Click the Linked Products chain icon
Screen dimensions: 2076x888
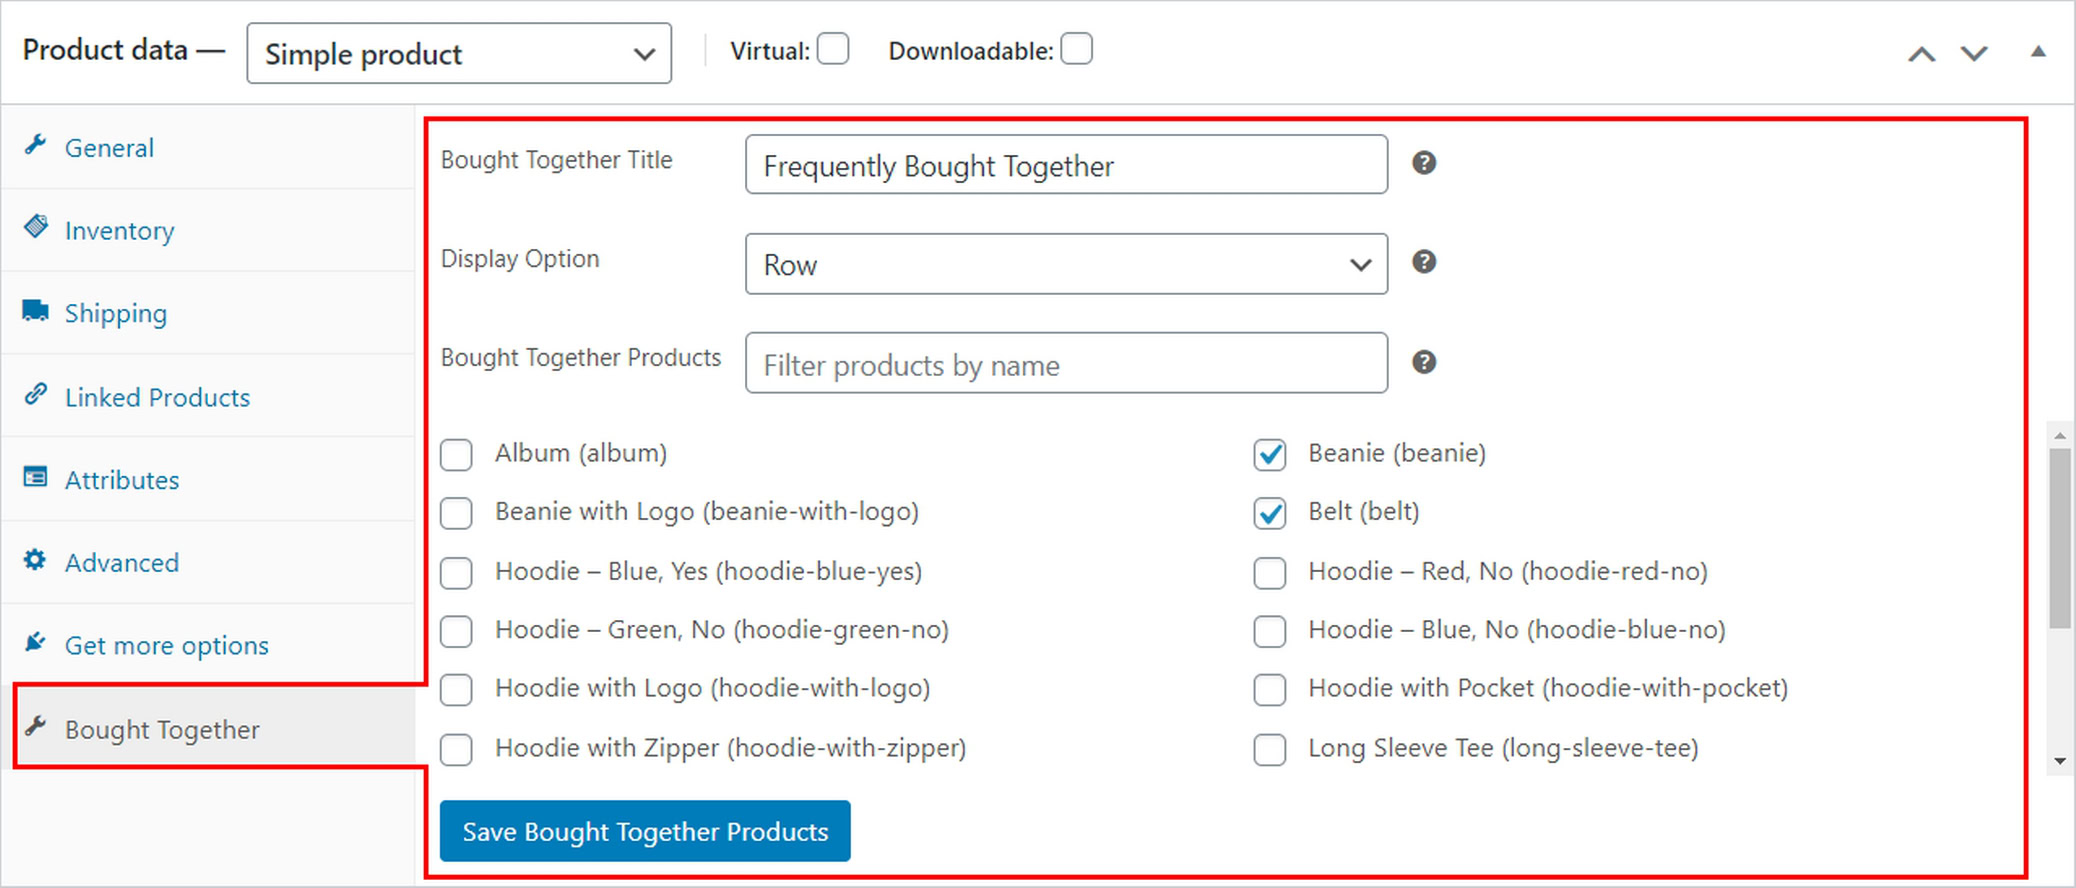click(x=36, y=394)
